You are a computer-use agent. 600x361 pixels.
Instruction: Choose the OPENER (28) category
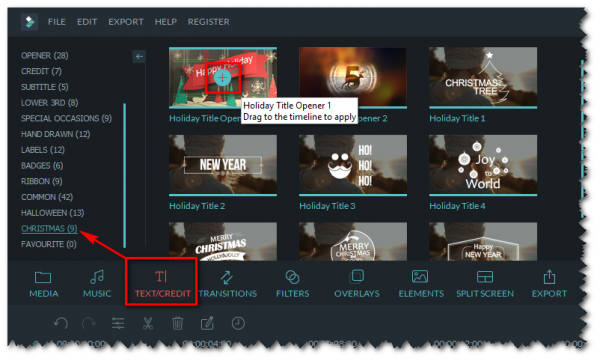45,56
